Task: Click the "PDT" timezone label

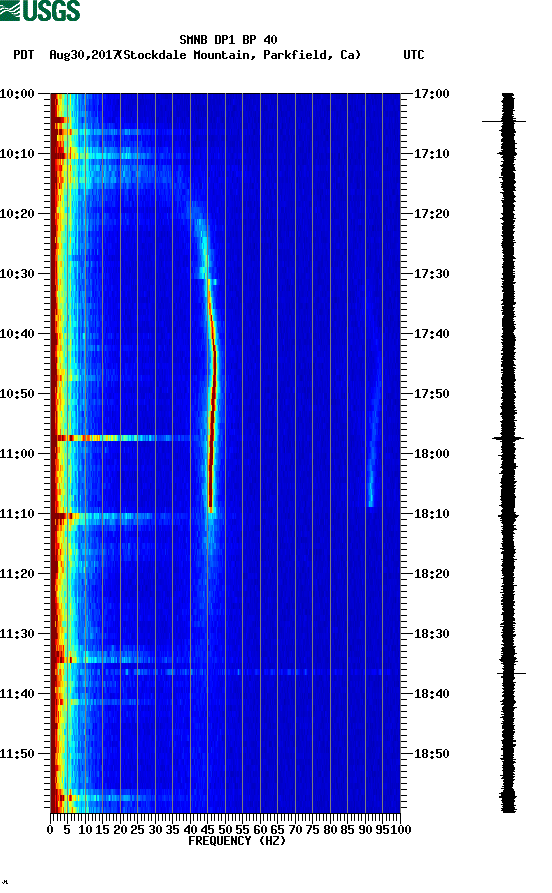Action: pyautogui.click(x=23, y=55)
